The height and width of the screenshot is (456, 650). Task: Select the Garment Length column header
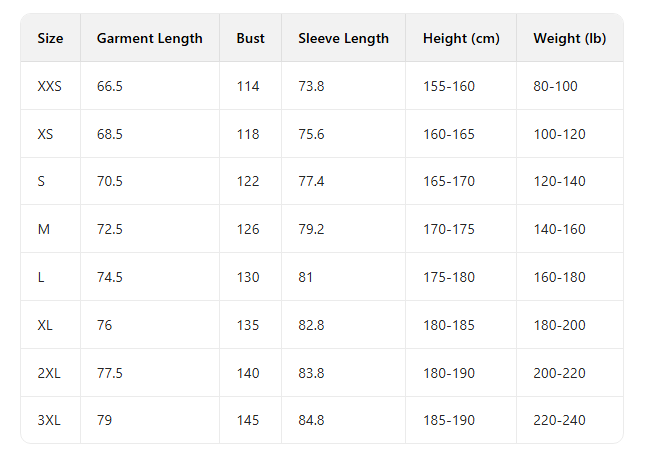tap(149, 39)
